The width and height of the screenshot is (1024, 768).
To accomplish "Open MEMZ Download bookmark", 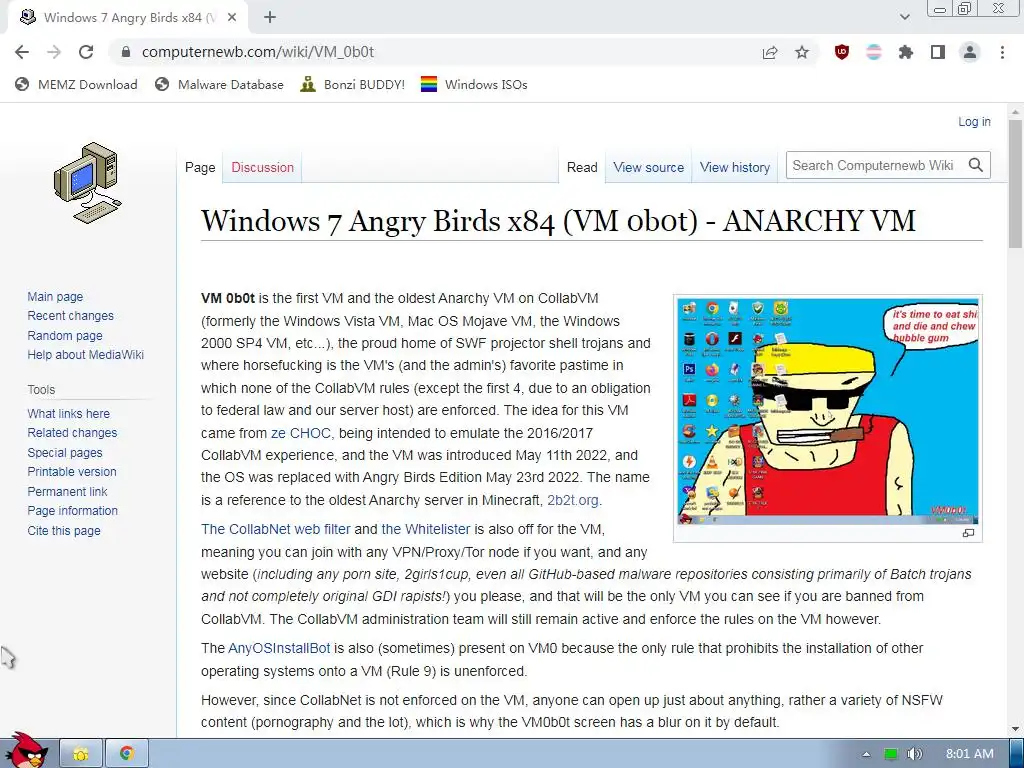I will pos(76,84).
